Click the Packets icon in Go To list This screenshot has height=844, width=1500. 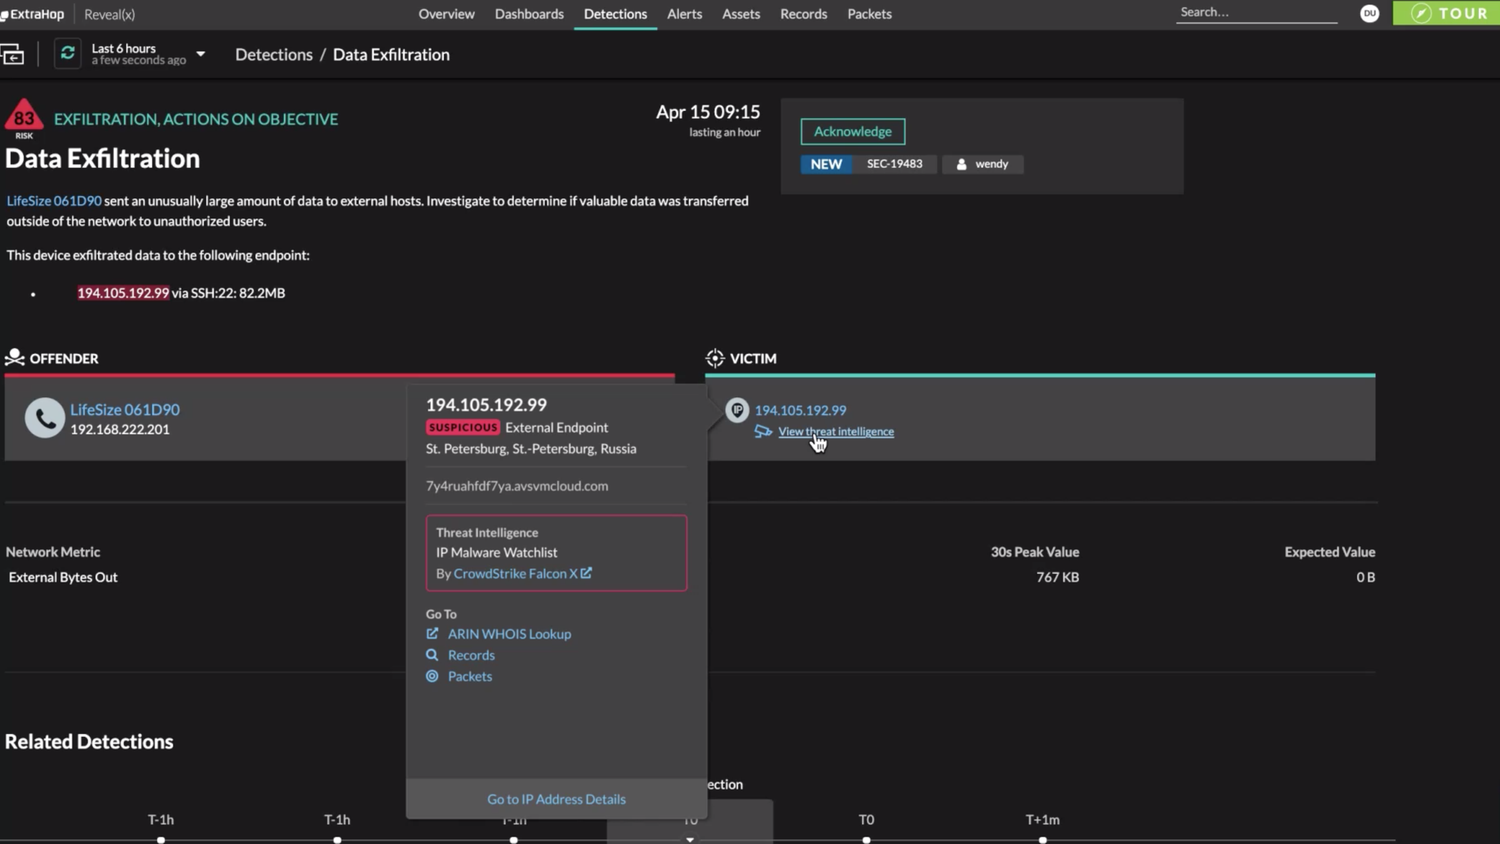click(432, 676)
